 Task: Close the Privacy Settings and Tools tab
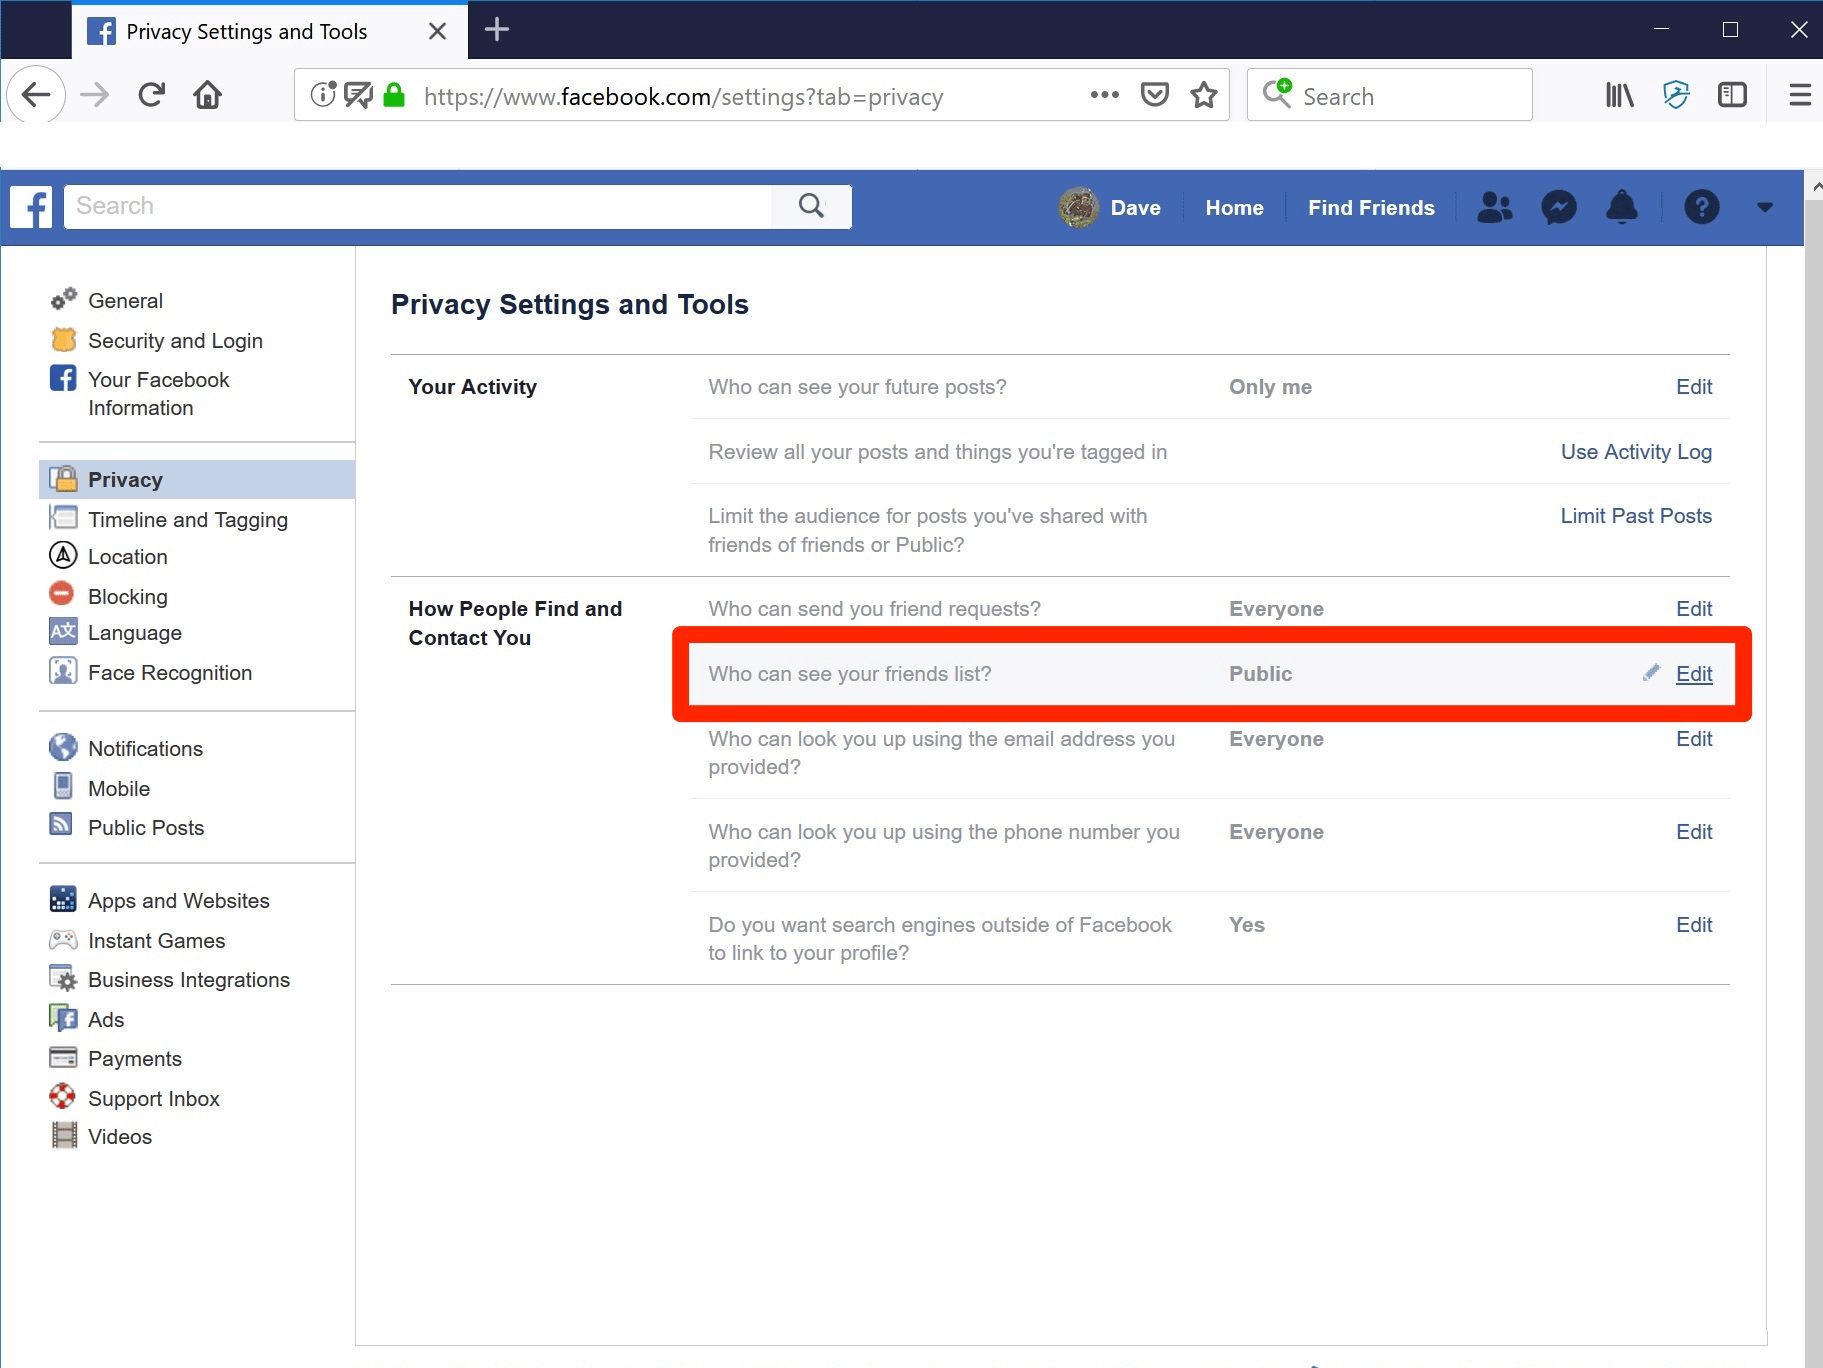(x=437, y=31)
